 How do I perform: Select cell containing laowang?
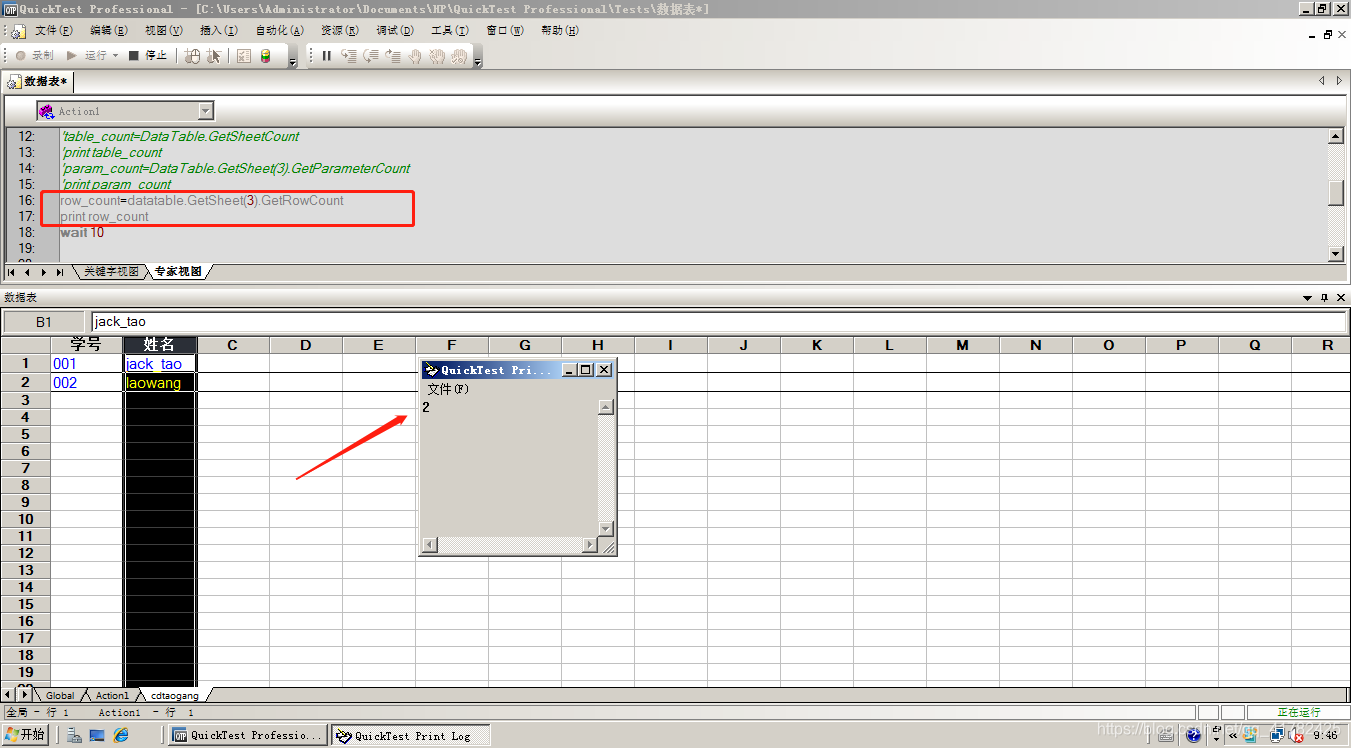(160, 383)
